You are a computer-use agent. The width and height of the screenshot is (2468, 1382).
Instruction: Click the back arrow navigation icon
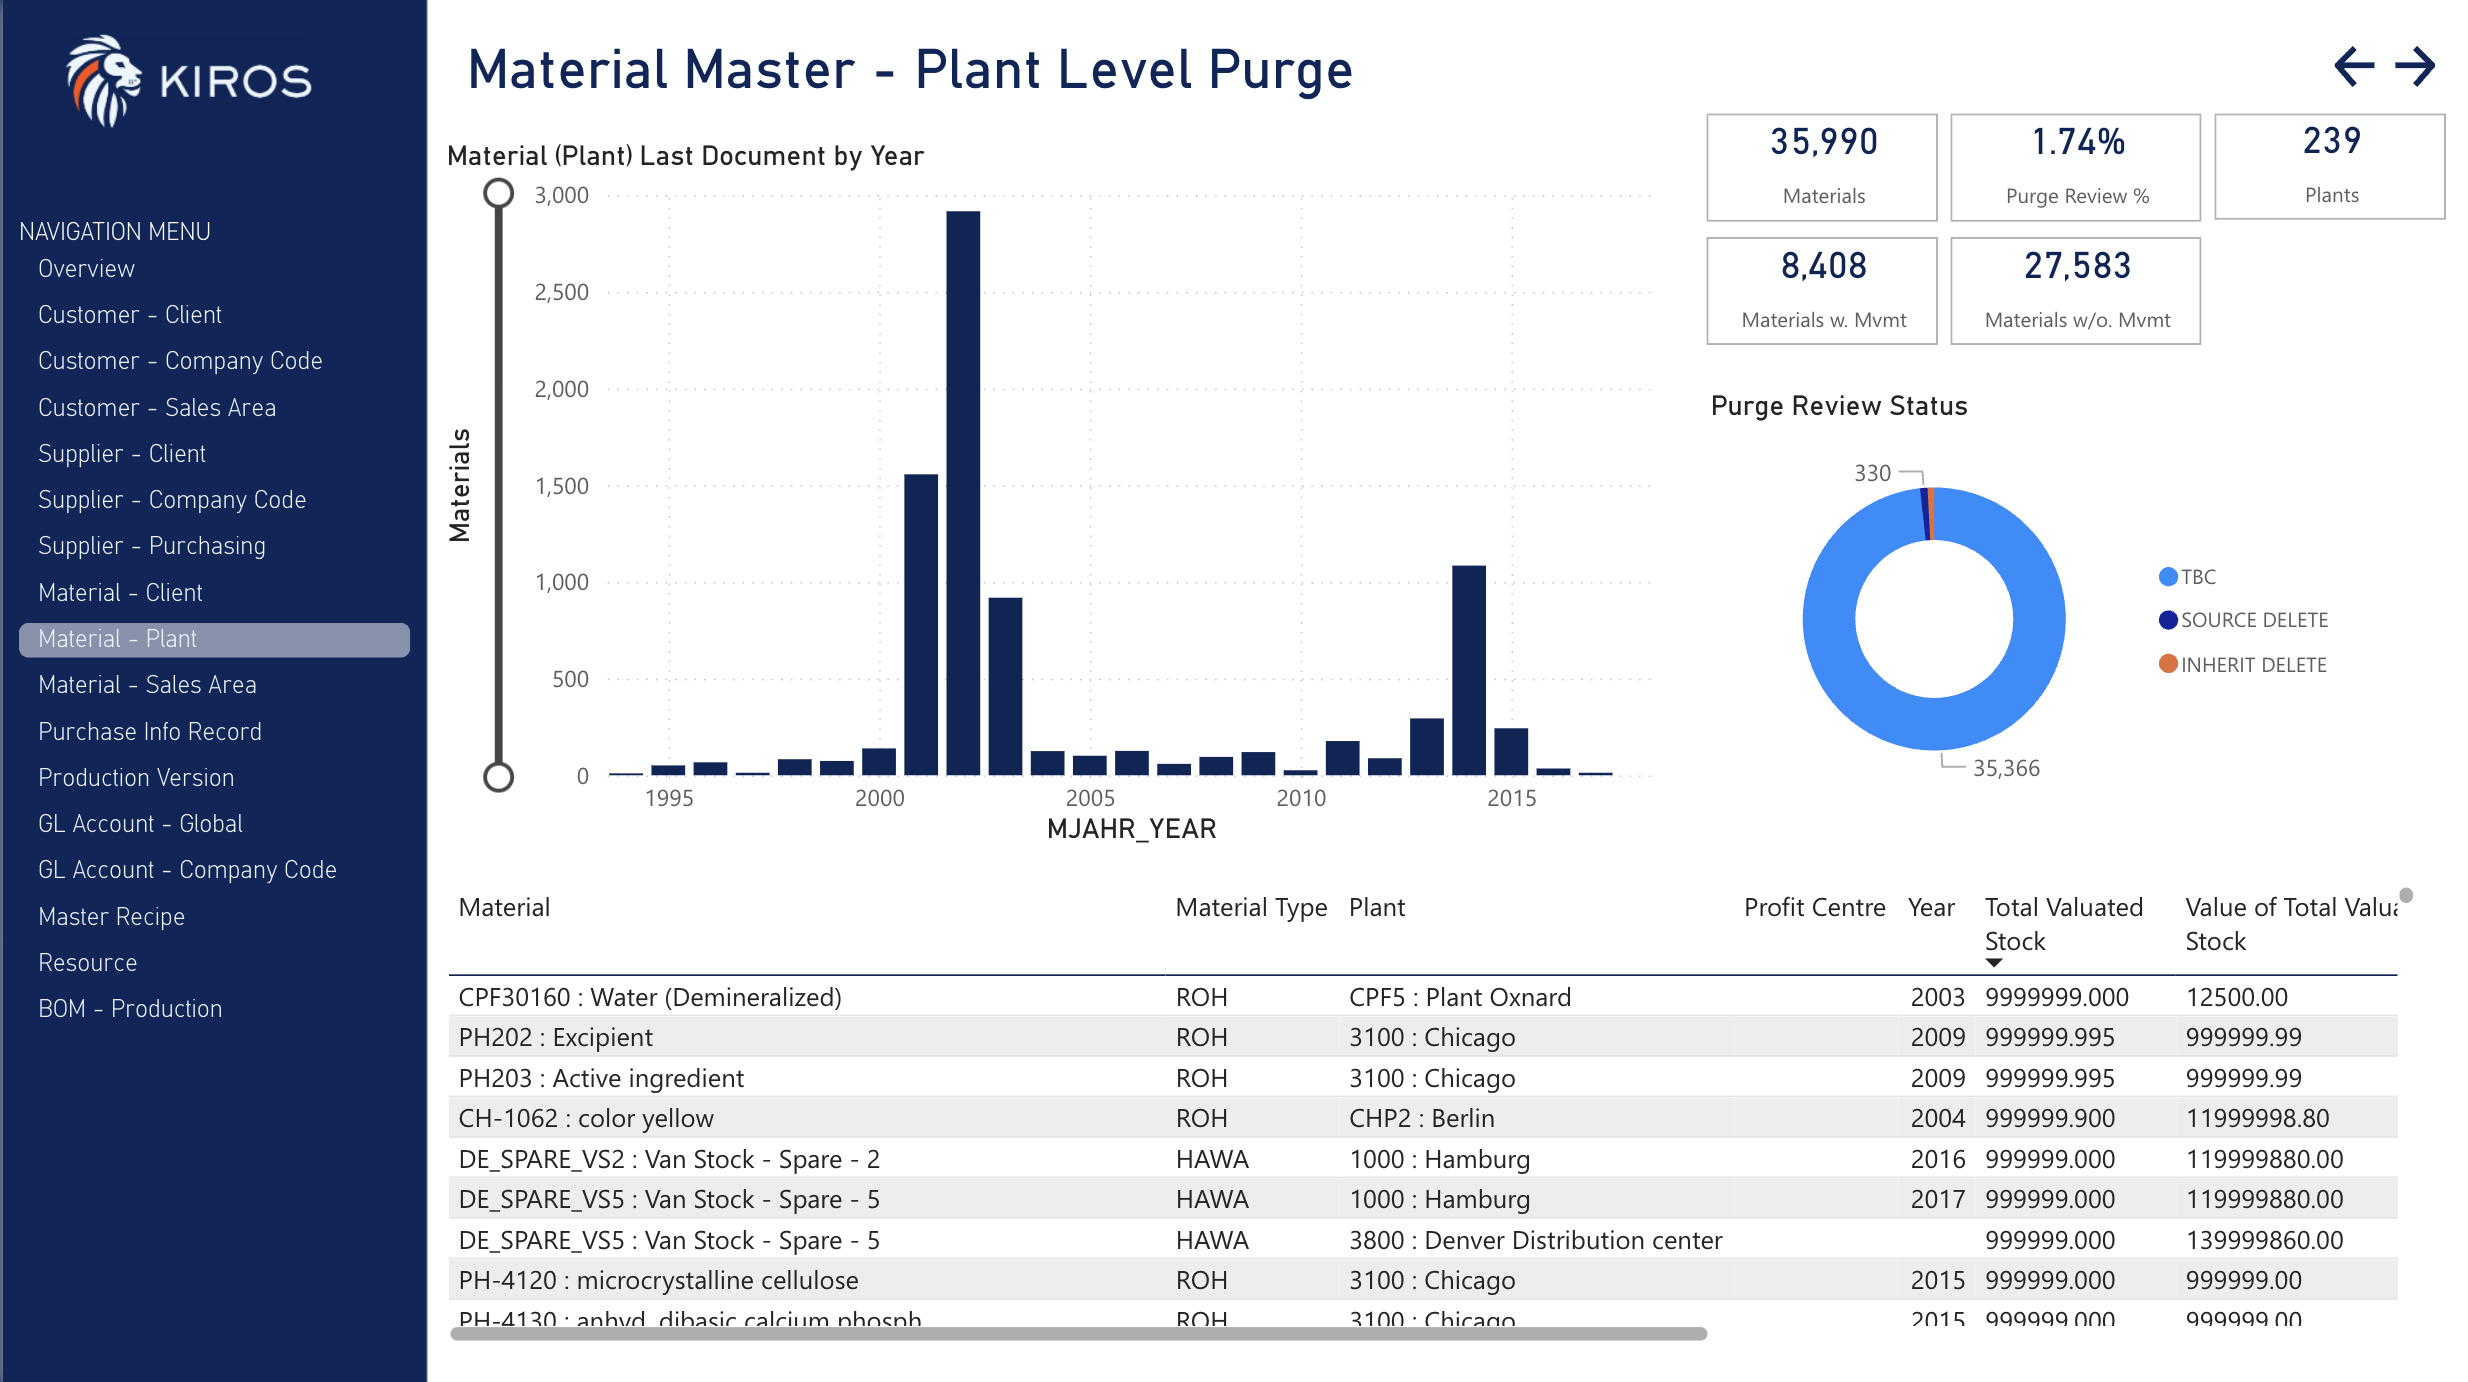coord(2354,67)
